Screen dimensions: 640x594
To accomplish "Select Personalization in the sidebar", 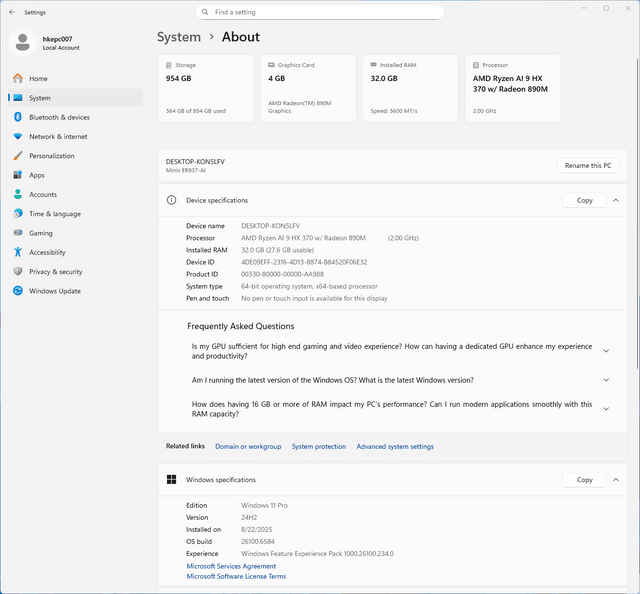I will pos(76,156).
